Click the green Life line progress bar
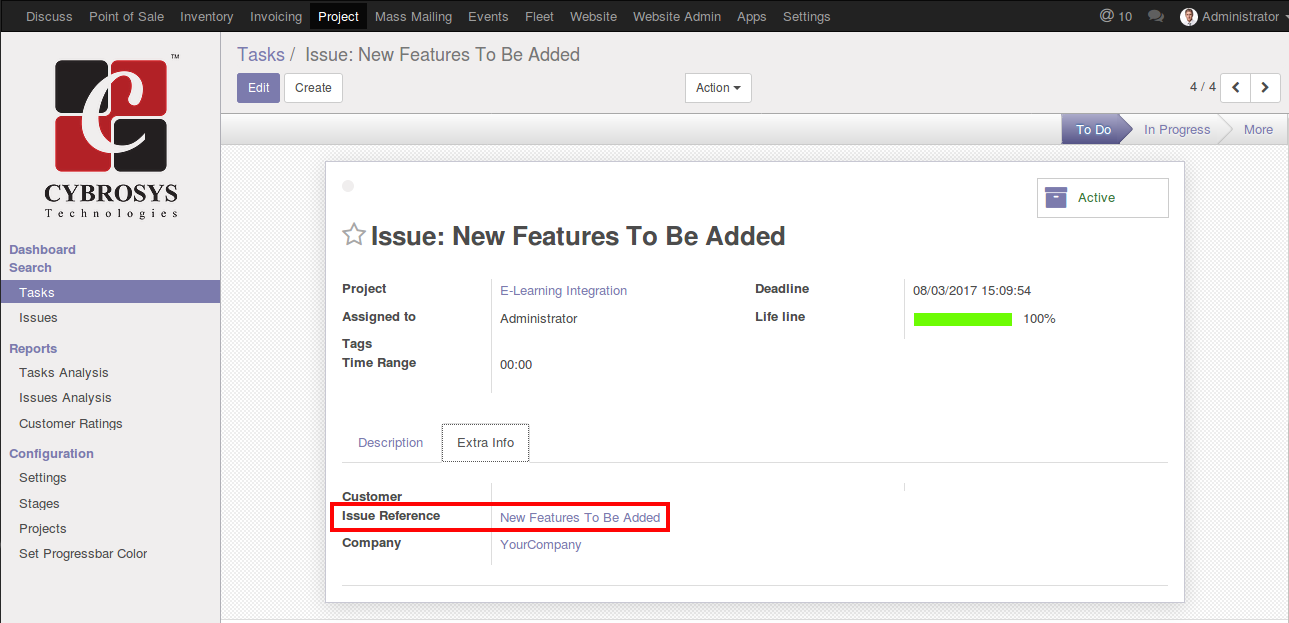Screen dimensions: 1289x623 (x=962, y=319)
